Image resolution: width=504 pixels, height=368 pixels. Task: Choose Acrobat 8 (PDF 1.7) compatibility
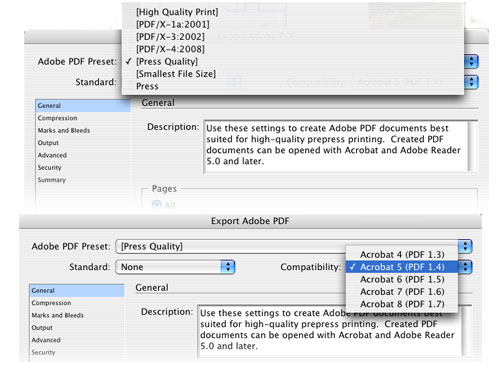click(x=402, y=304)
